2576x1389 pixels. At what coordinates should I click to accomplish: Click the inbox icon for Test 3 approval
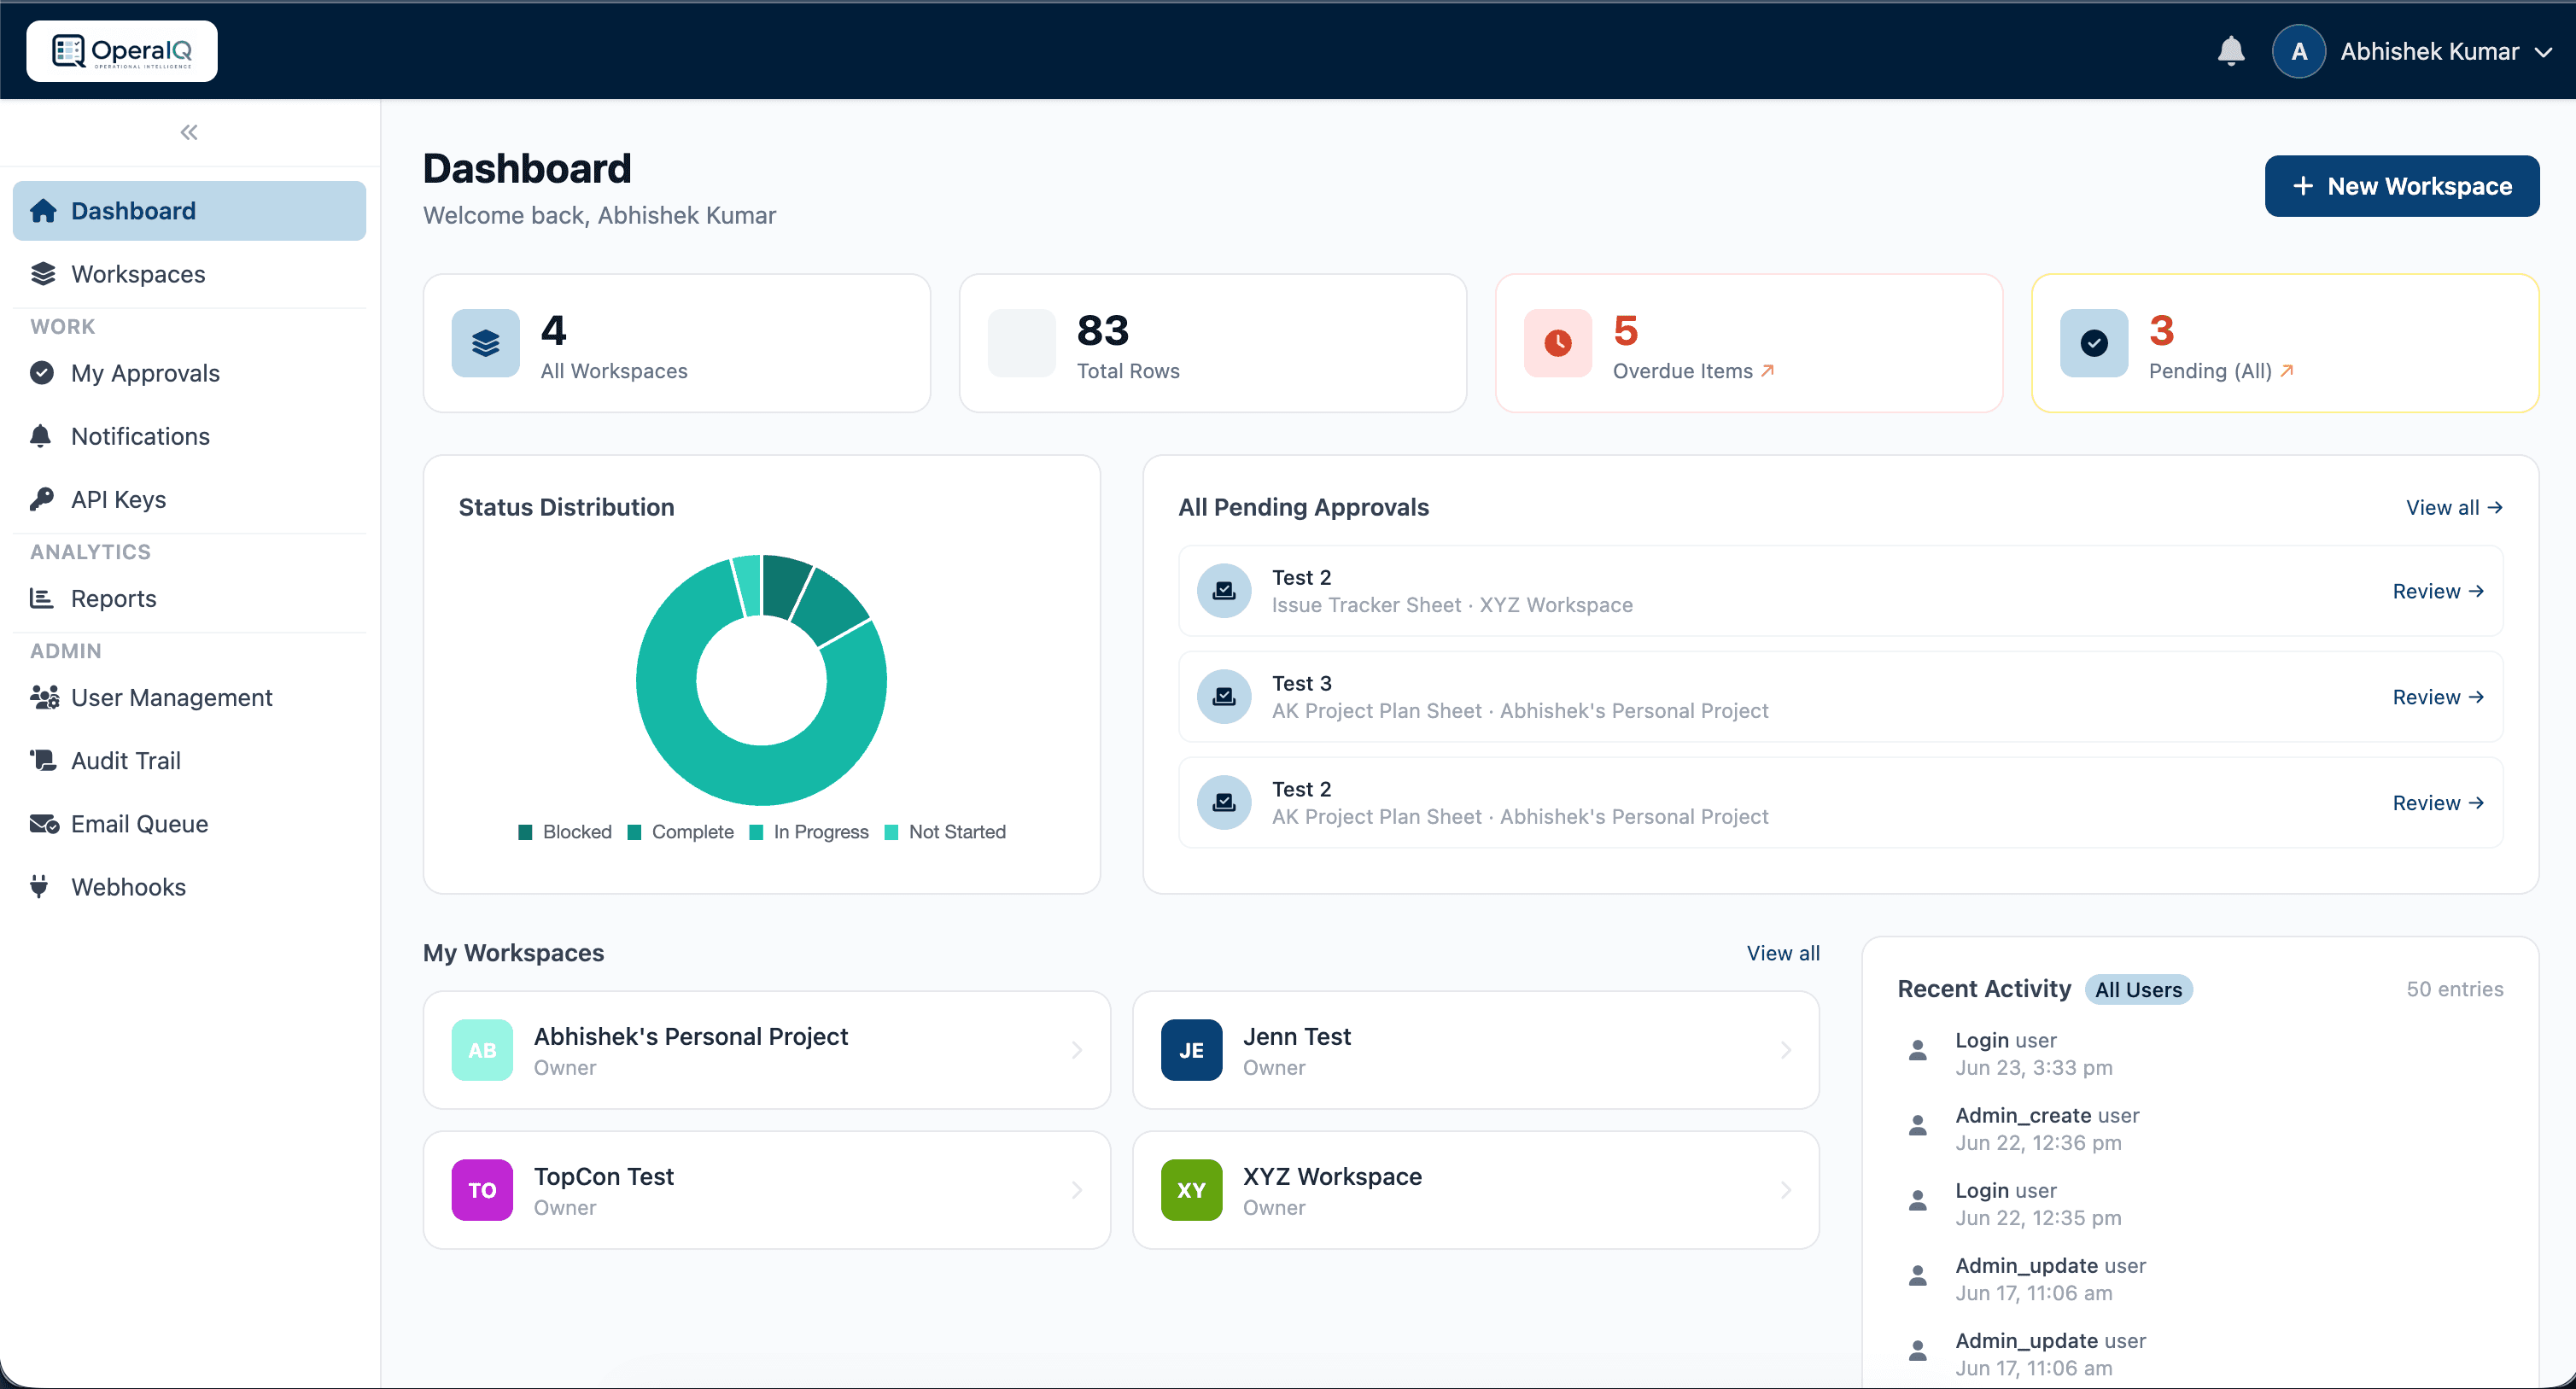coord(1224,697)
